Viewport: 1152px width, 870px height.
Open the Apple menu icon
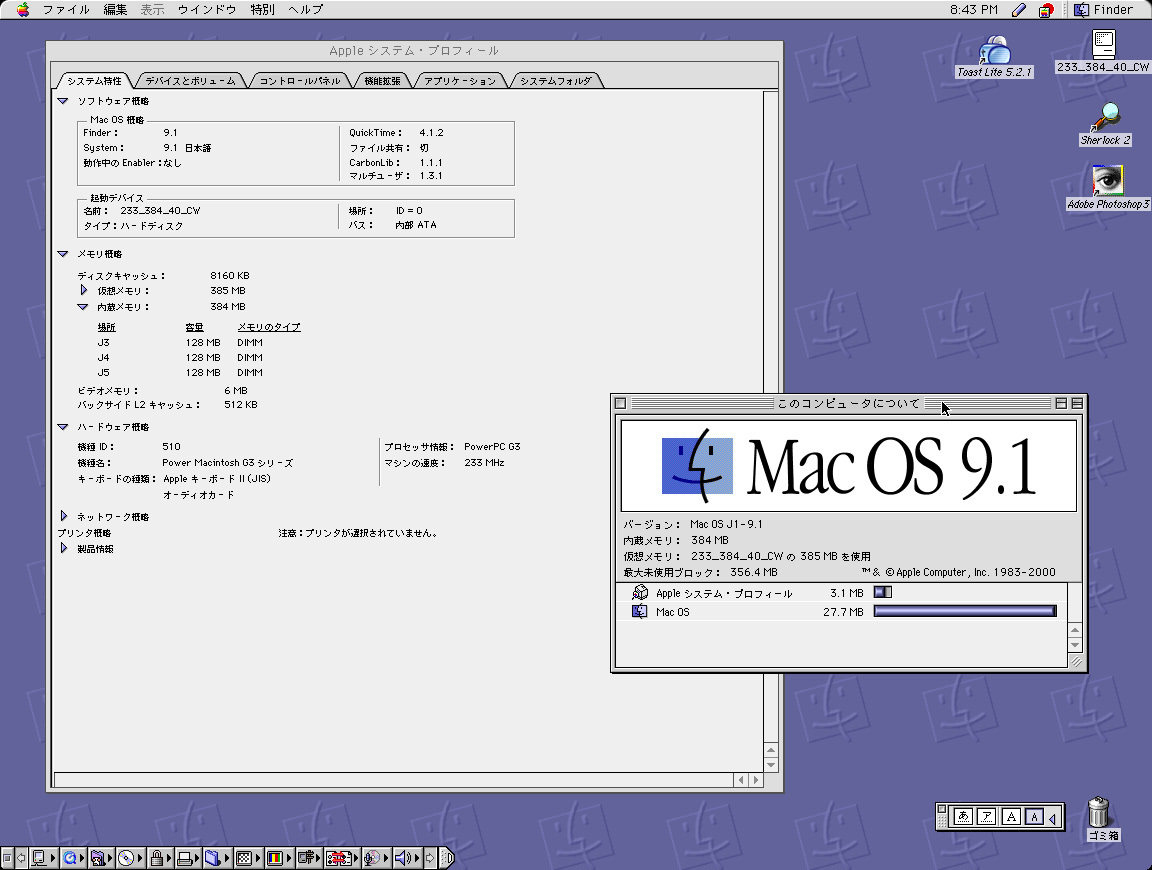23,10
